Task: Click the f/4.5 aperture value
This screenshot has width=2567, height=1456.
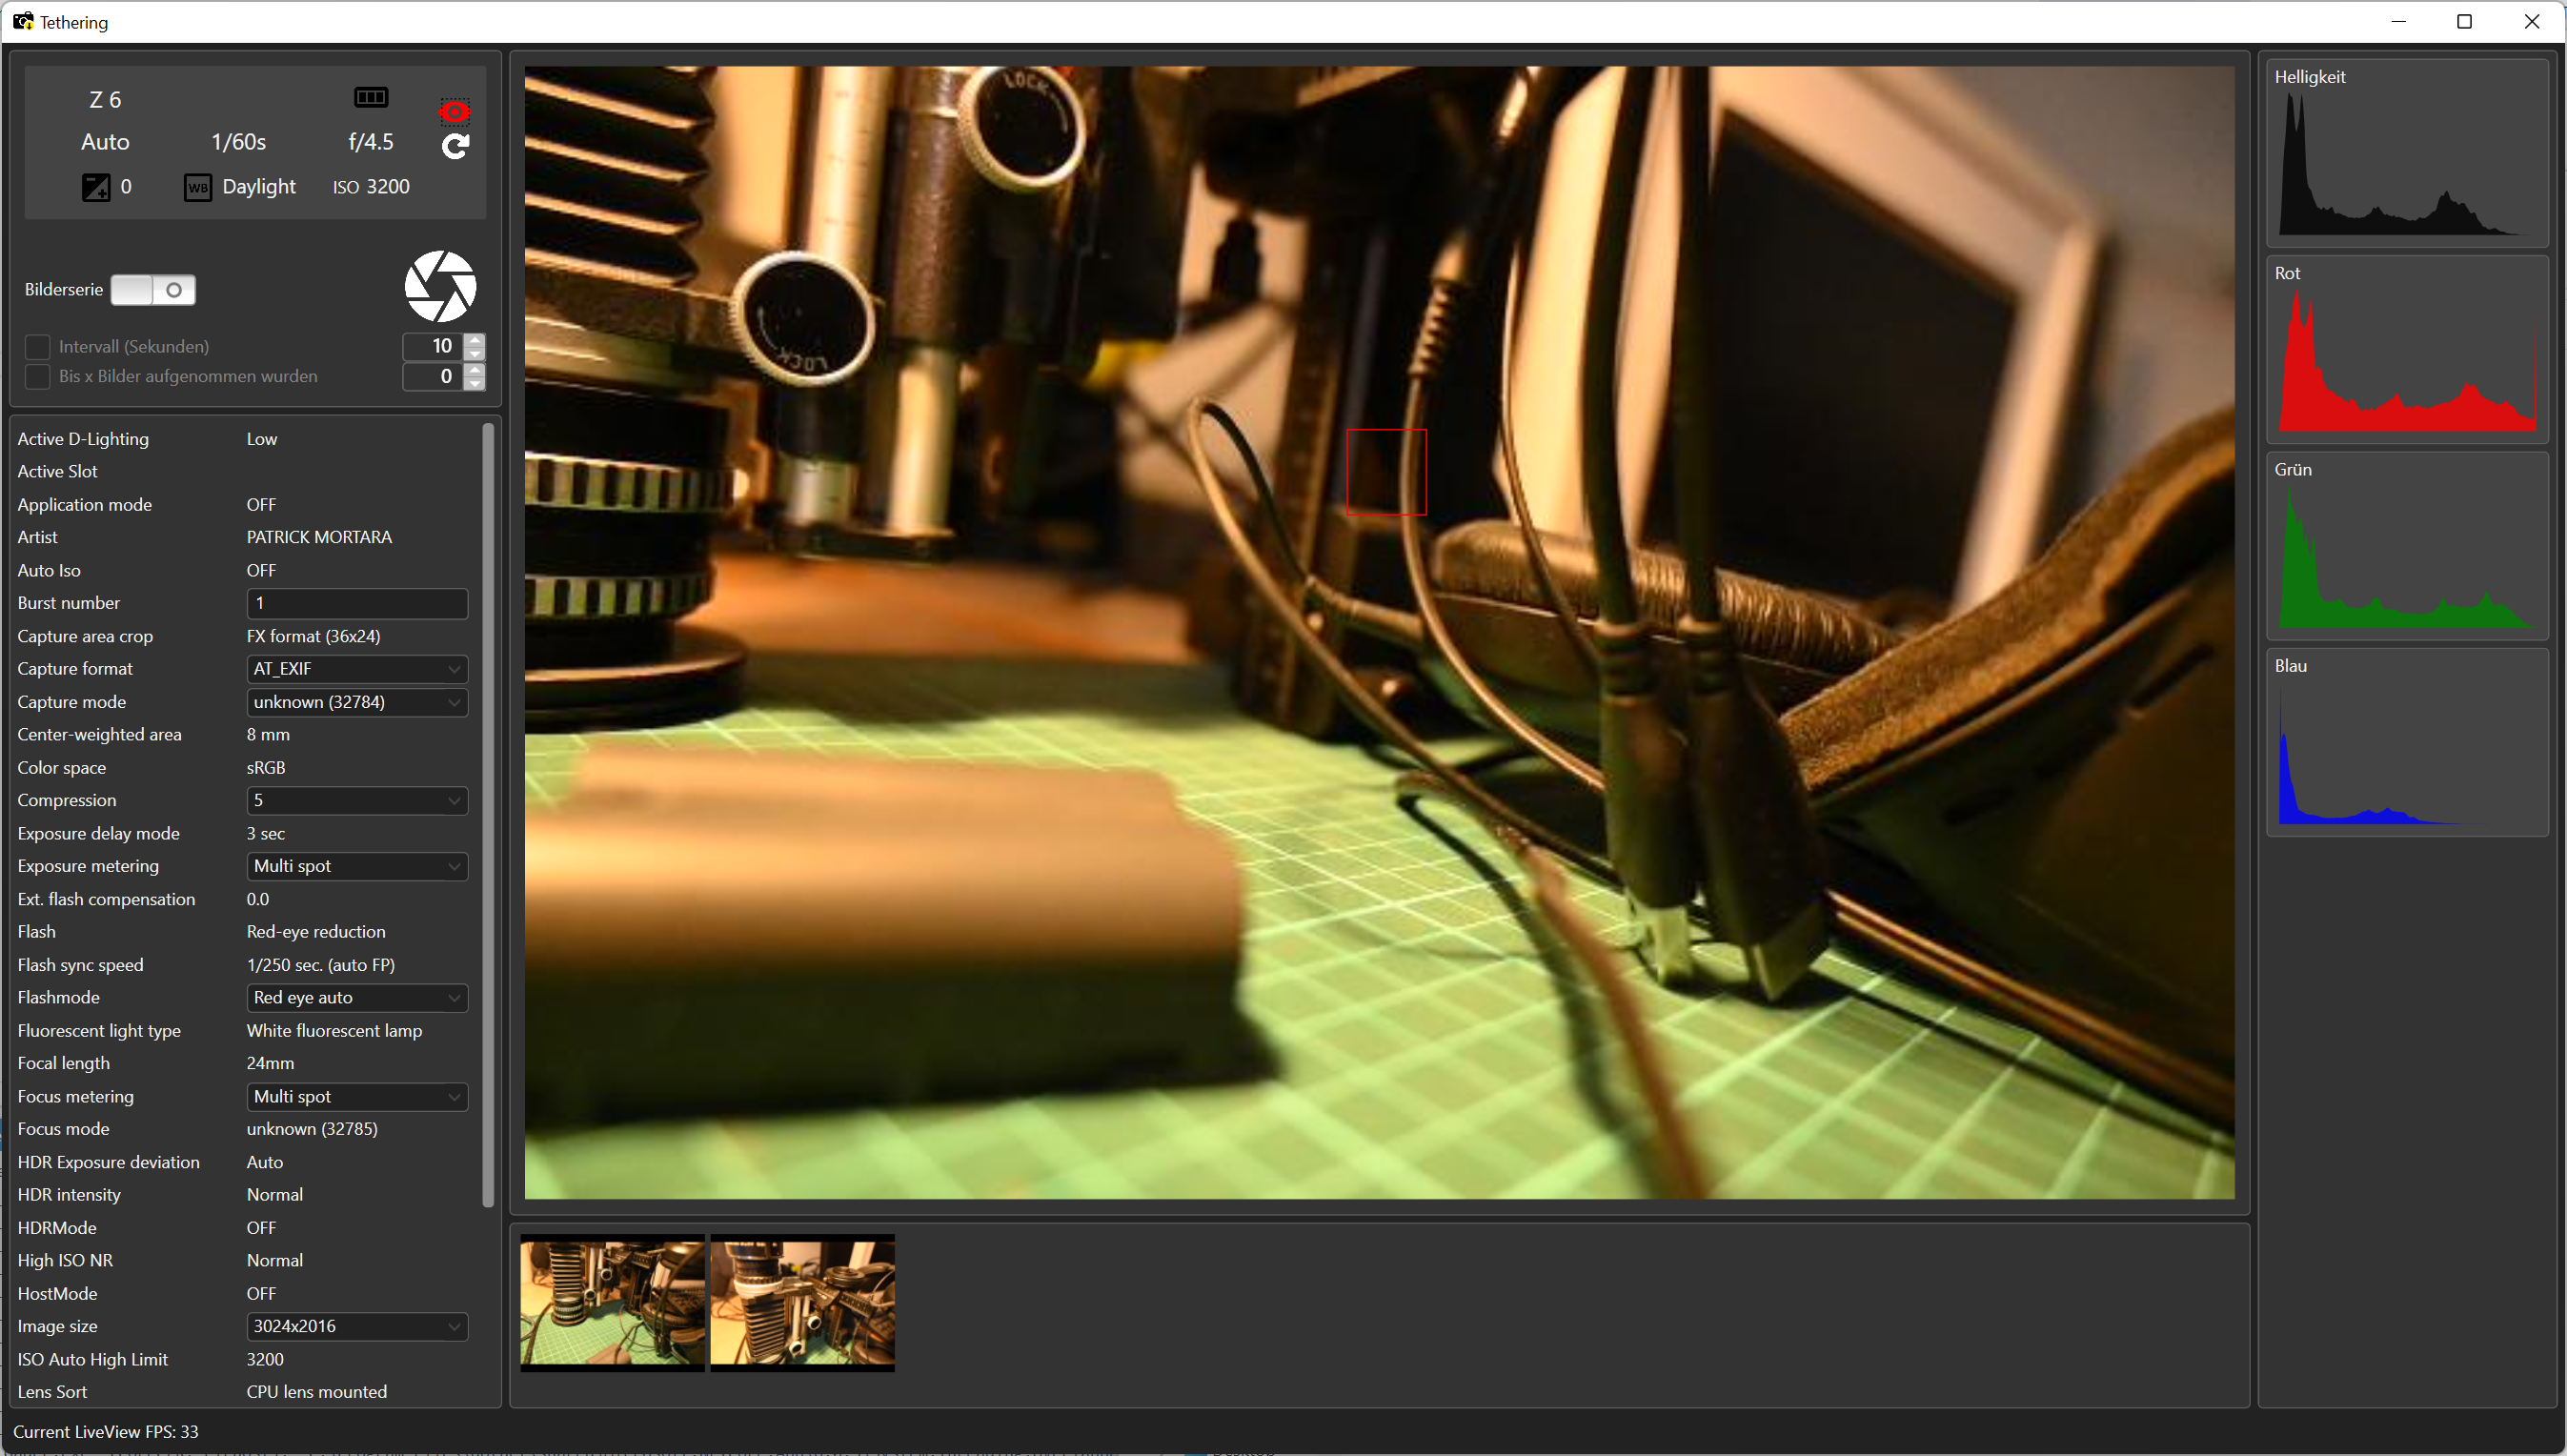Action: [x=370, y=142]
